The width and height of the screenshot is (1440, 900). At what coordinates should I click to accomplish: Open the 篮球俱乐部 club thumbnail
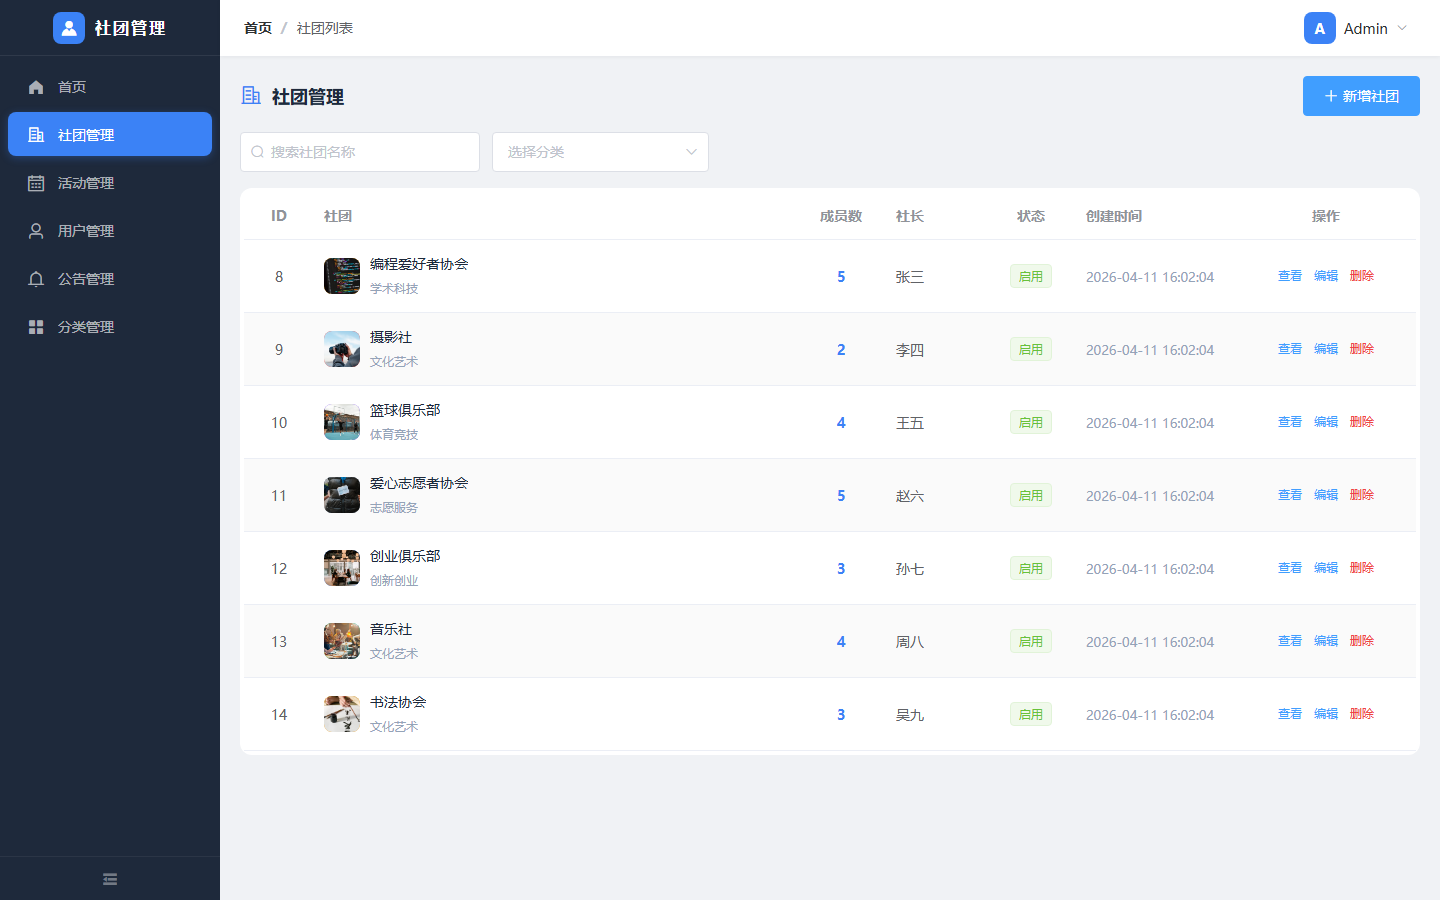click(342, 422)
